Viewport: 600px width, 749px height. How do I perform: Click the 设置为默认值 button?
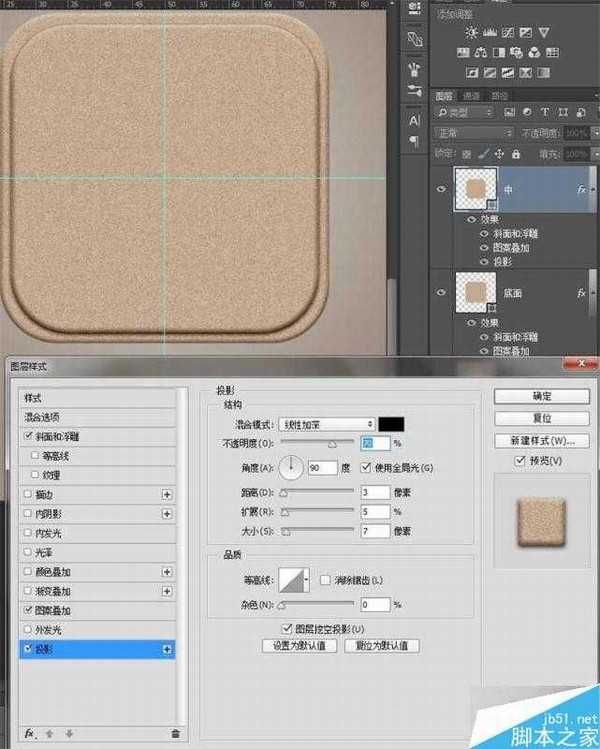[x=299, y=646]
